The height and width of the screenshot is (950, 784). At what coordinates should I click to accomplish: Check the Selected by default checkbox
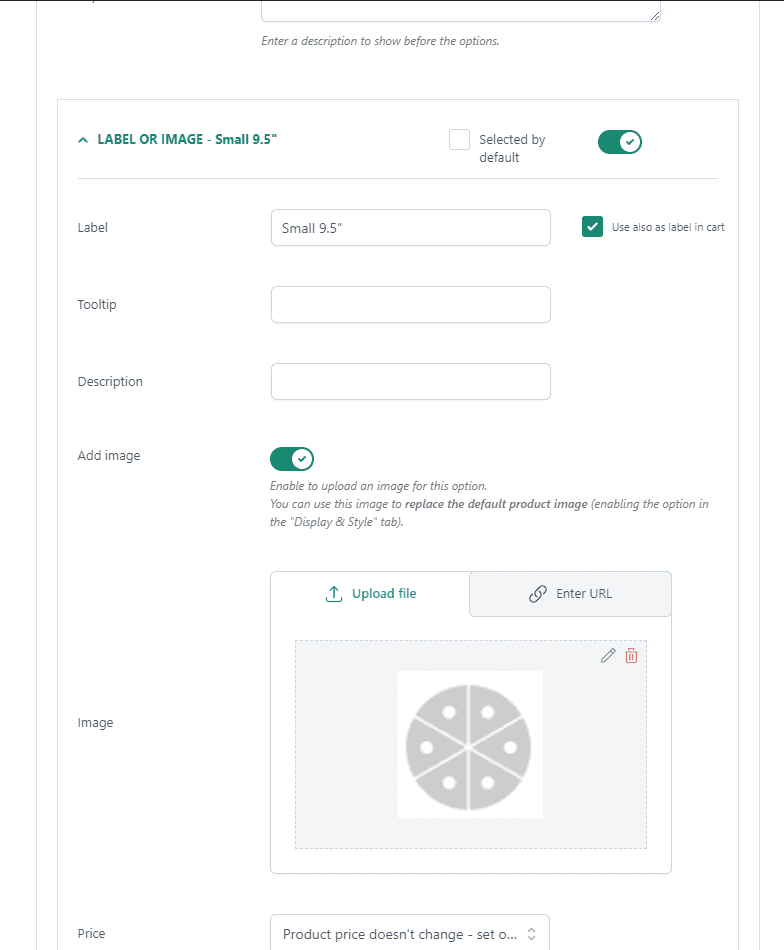[x=459, y=139]
